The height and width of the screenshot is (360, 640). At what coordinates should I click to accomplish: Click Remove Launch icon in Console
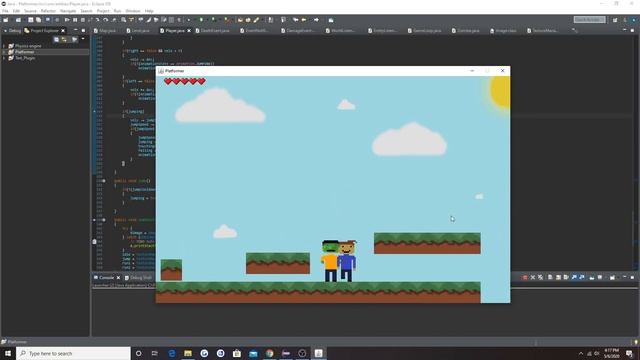point(533,278)
